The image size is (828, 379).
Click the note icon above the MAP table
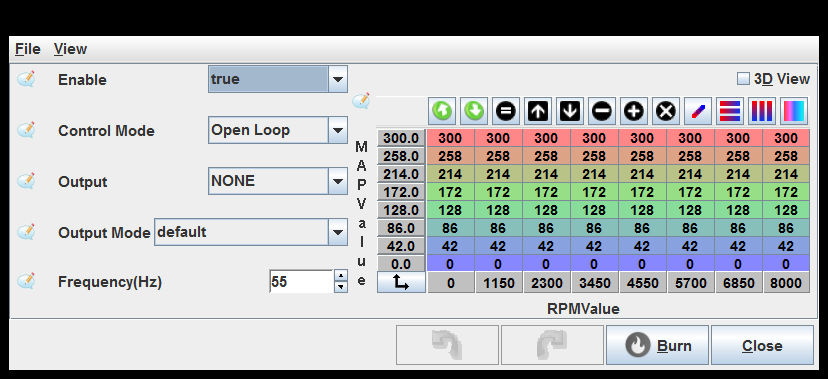(361, 100)
